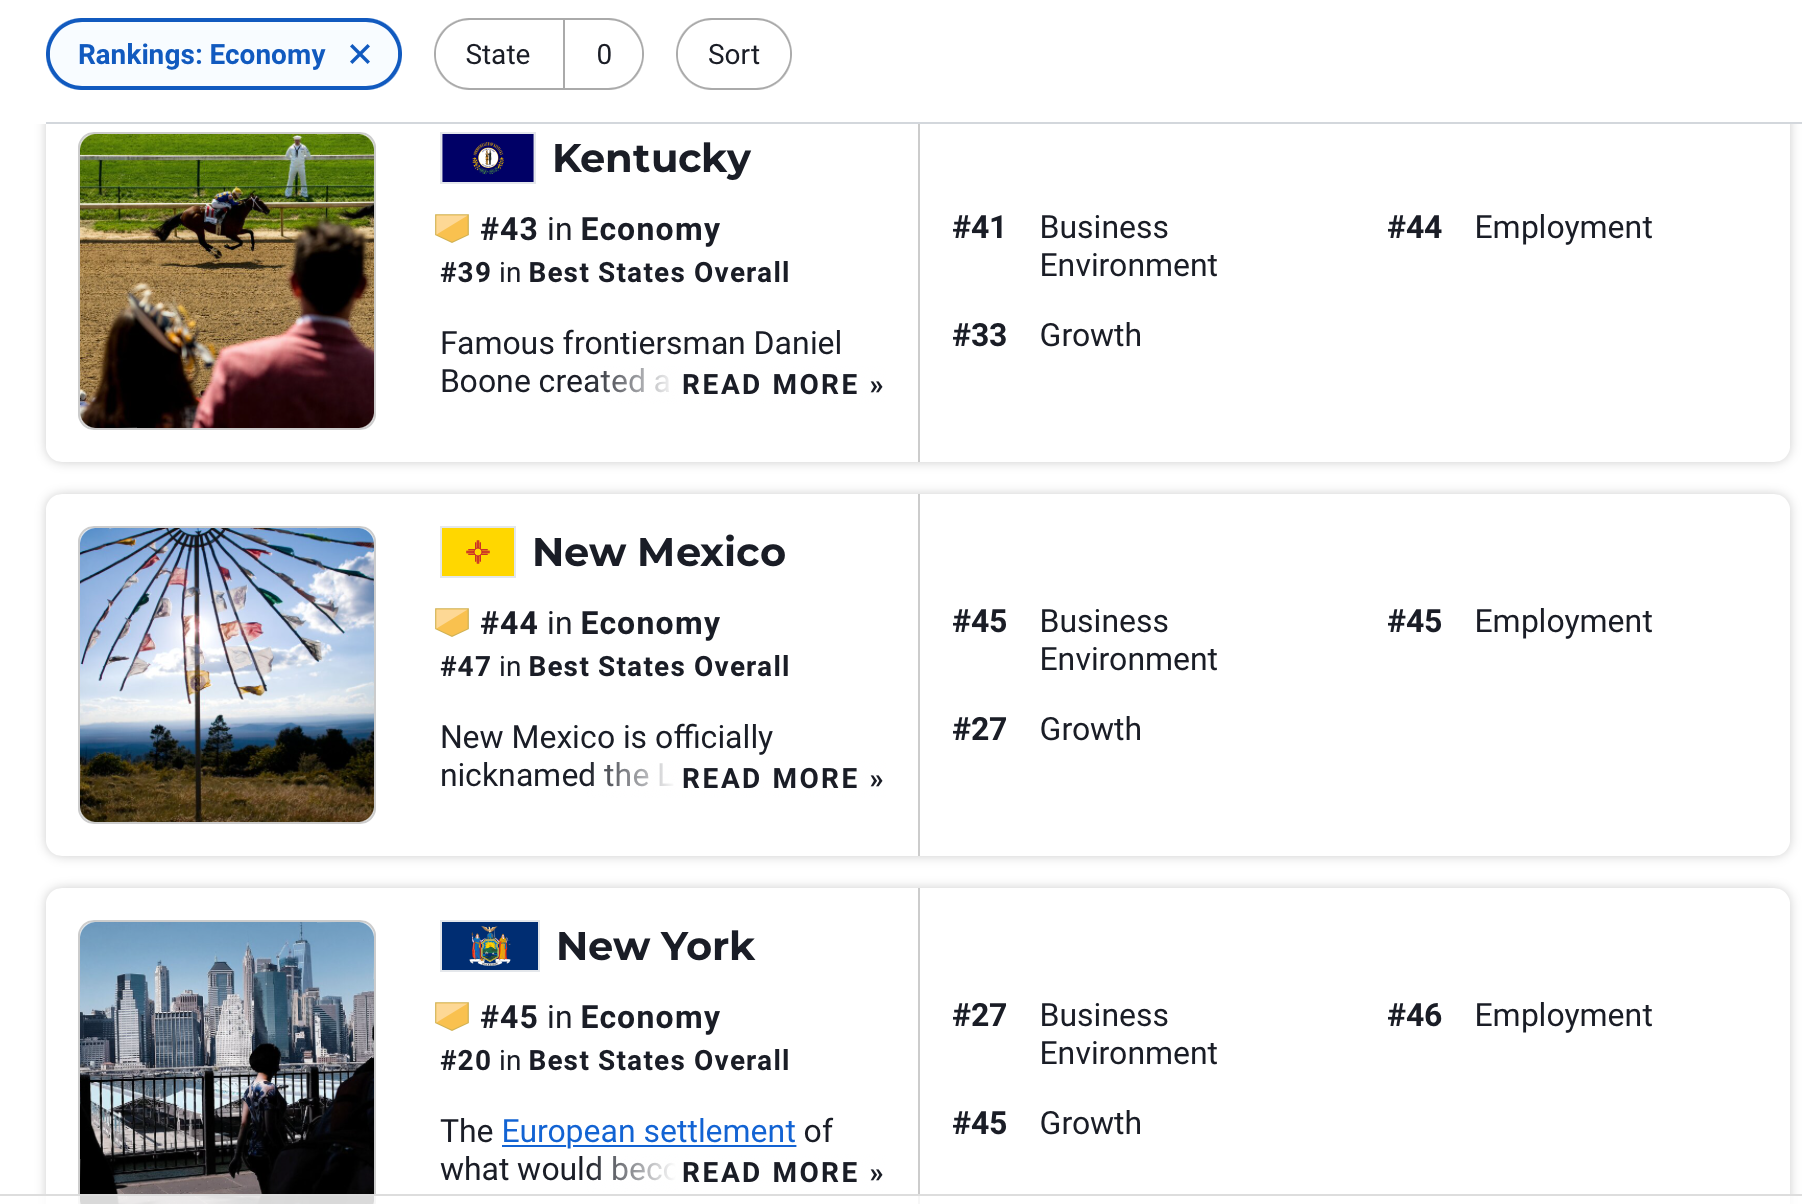The height and width of the screenshot is (1204, 1802).
Task: Remove the Rankings: Economy filter with X
Action: click(x=360, y=54)
